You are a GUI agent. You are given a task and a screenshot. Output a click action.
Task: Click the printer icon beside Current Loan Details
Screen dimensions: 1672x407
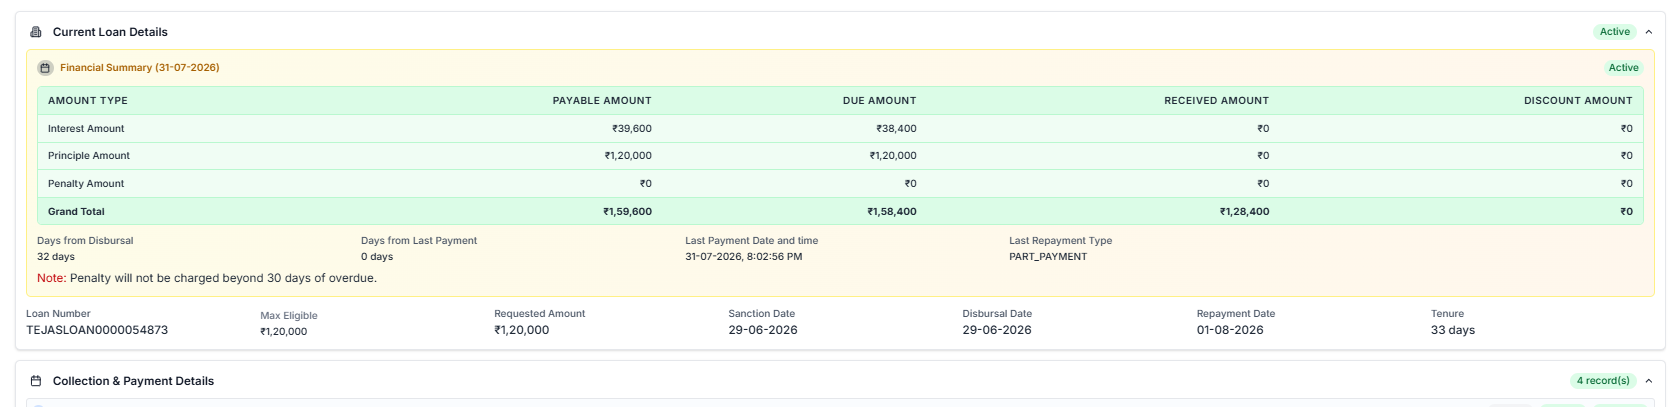36,32
